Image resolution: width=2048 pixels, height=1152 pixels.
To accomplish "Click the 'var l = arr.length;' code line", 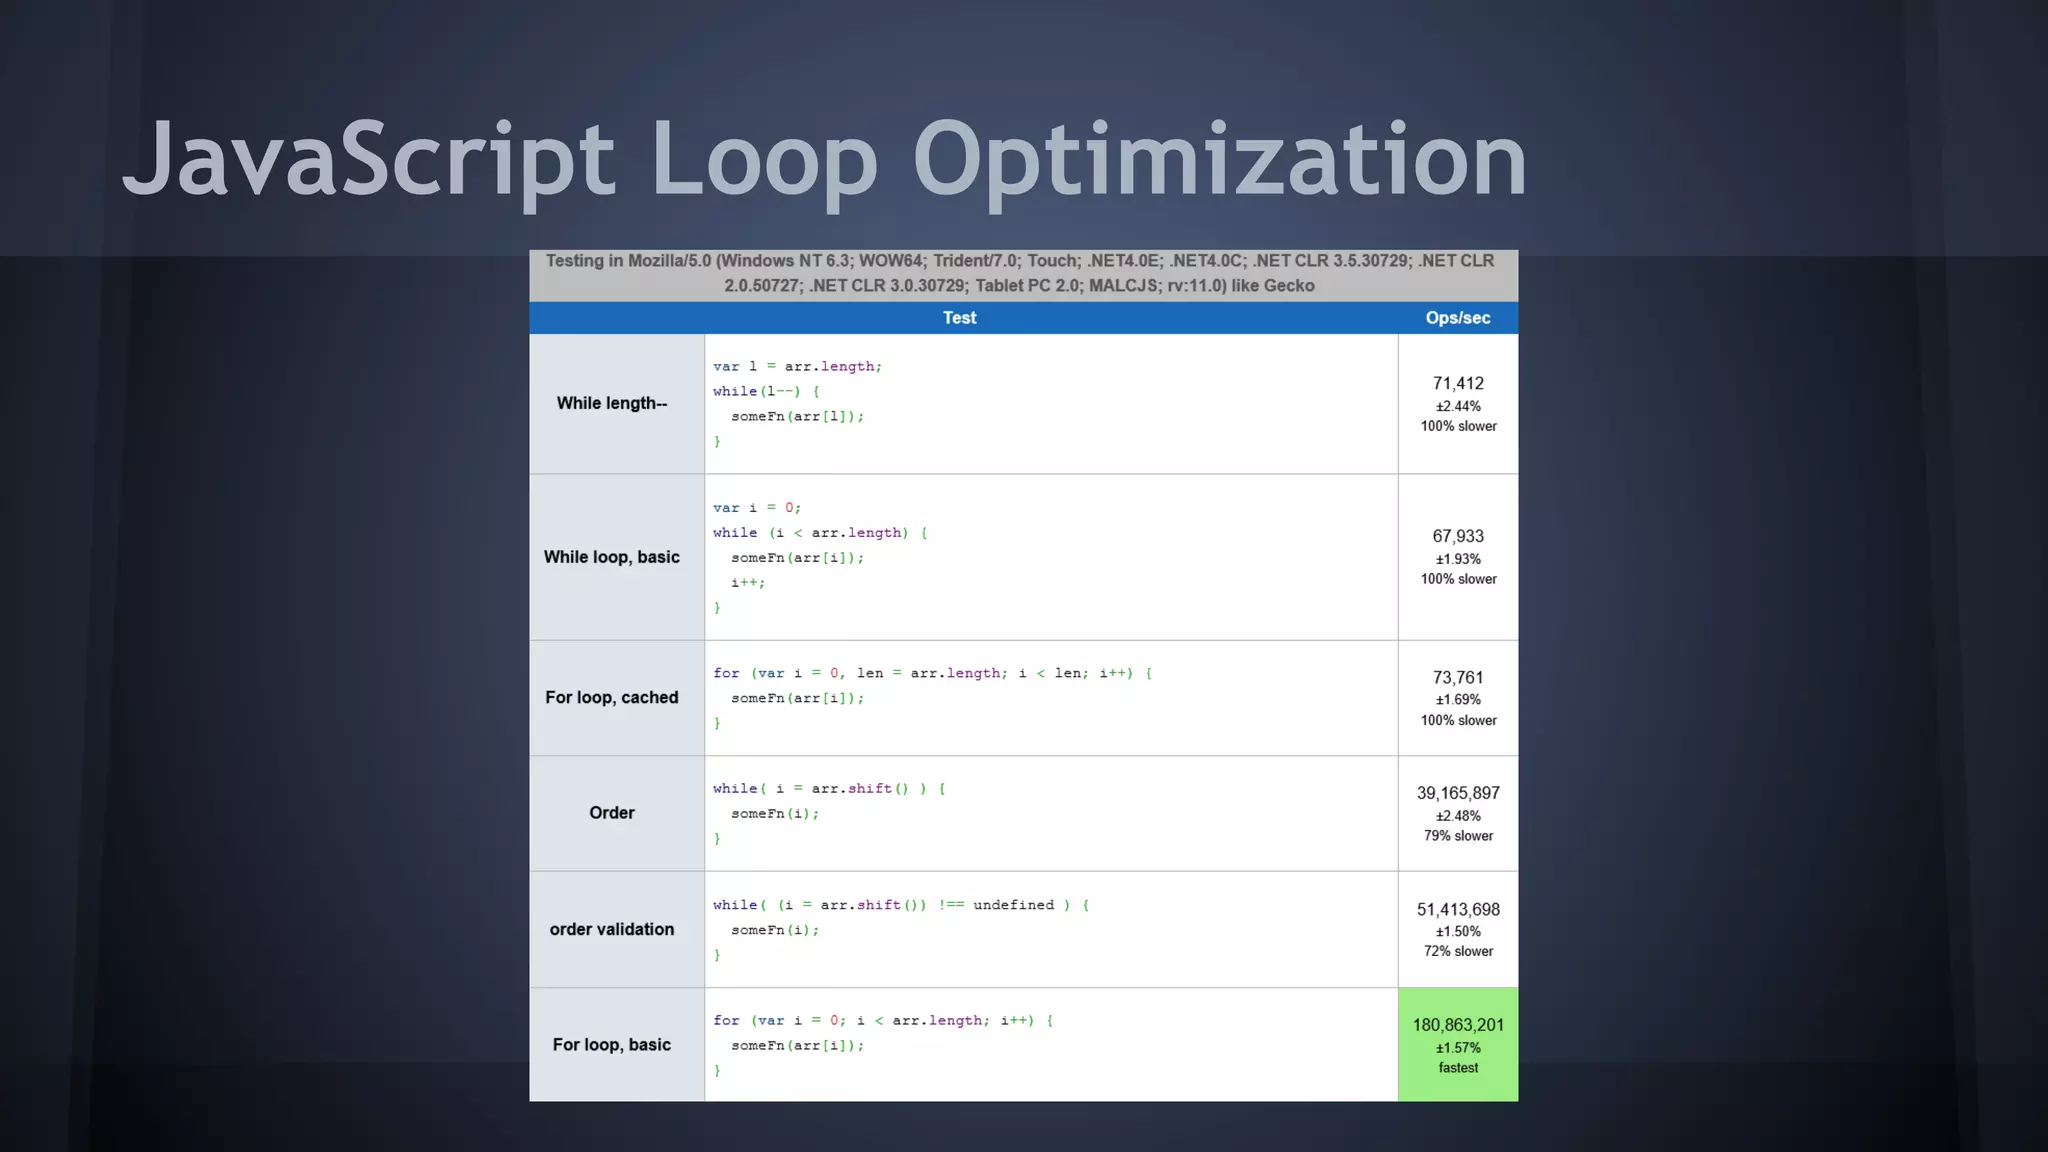I will (x=797, y=367).
